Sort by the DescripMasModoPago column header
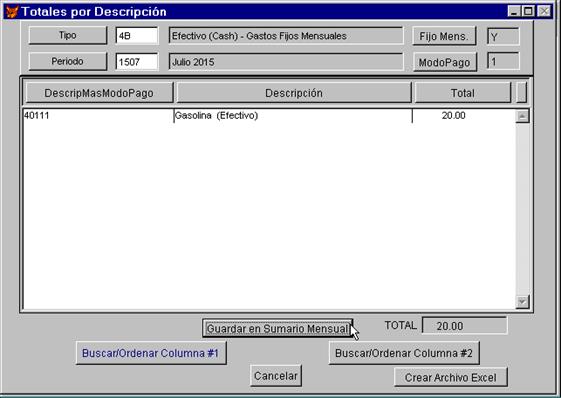 coord(99,93)
